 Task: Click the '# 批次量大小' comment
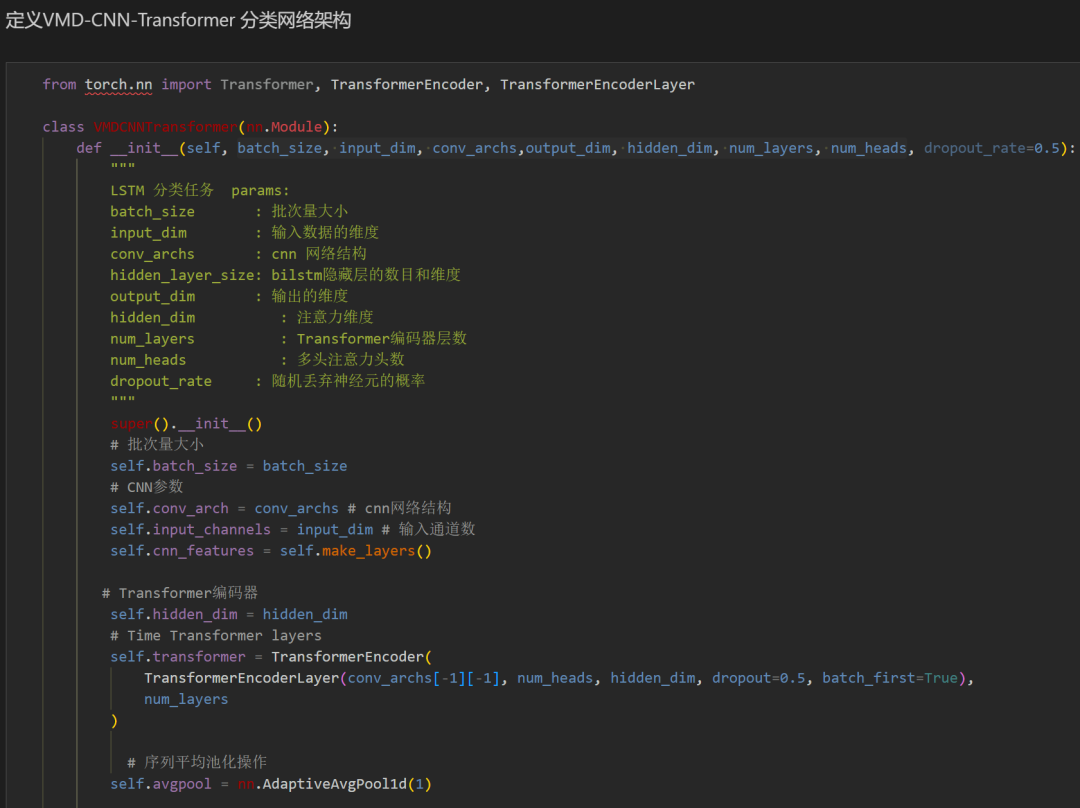[156, 444]
